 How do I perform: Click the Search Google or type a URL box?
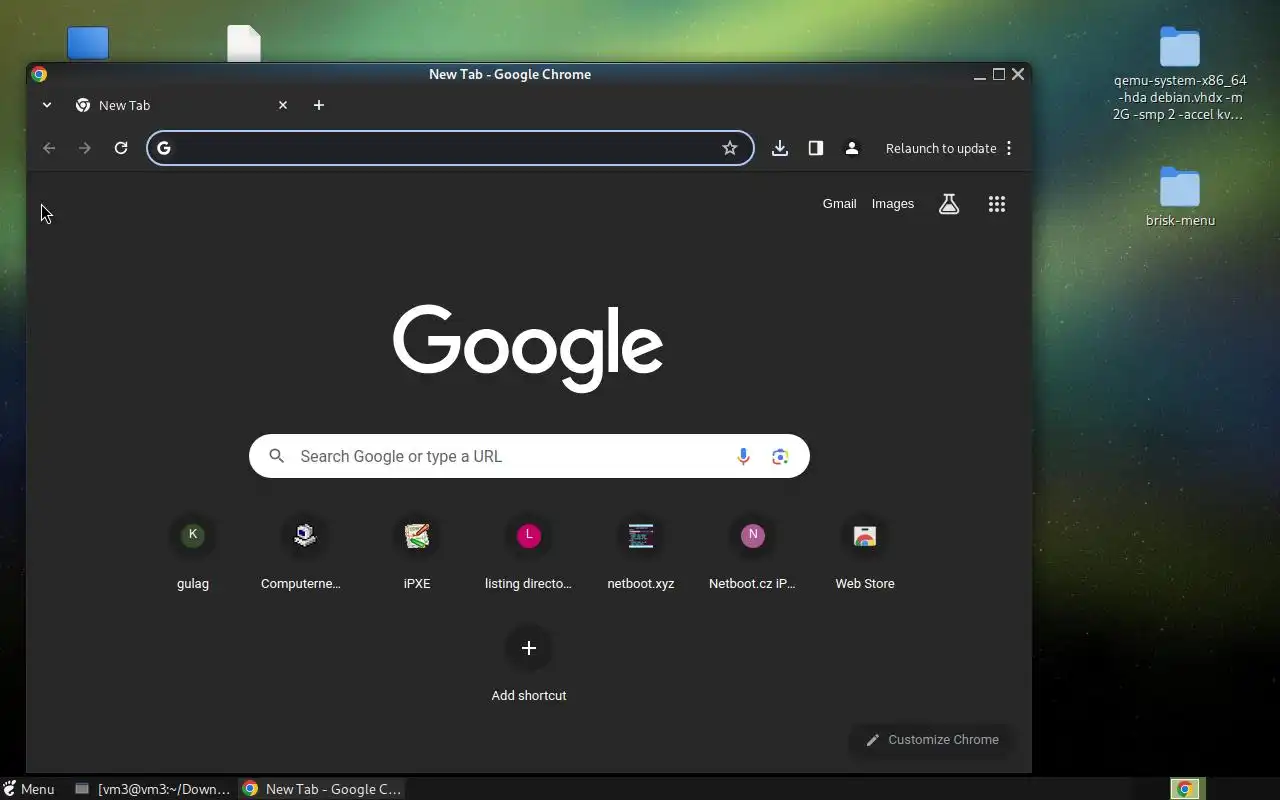click(x=529, y=456)
